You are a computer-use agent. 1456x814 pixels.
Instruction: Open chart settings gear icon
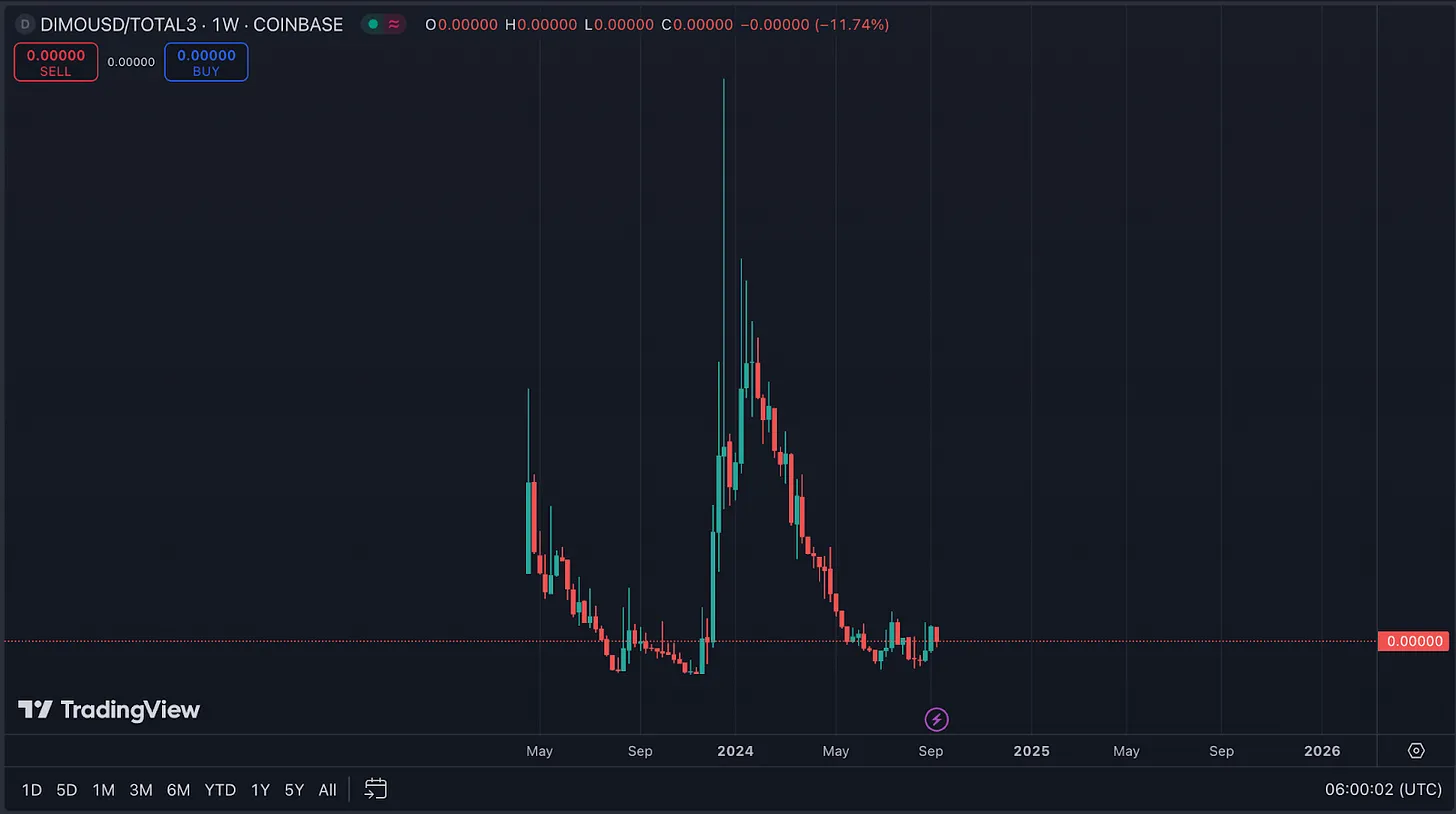click(1416, 751)
